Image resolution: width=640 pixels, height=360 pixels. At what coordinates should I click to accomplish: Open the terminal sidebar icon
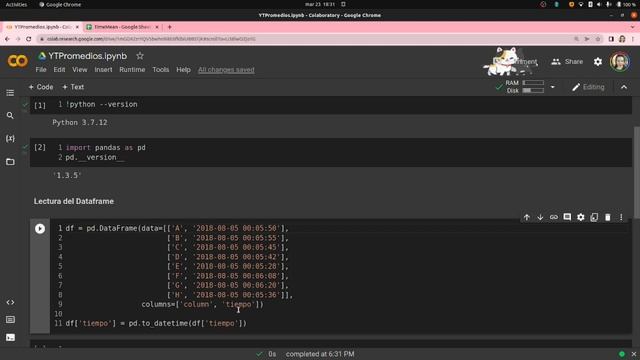click(10, 337)
